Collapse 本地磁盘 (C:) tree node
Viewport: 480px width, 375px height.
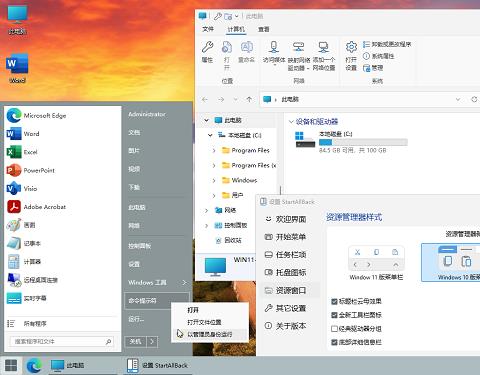click(x=210, y=135)
